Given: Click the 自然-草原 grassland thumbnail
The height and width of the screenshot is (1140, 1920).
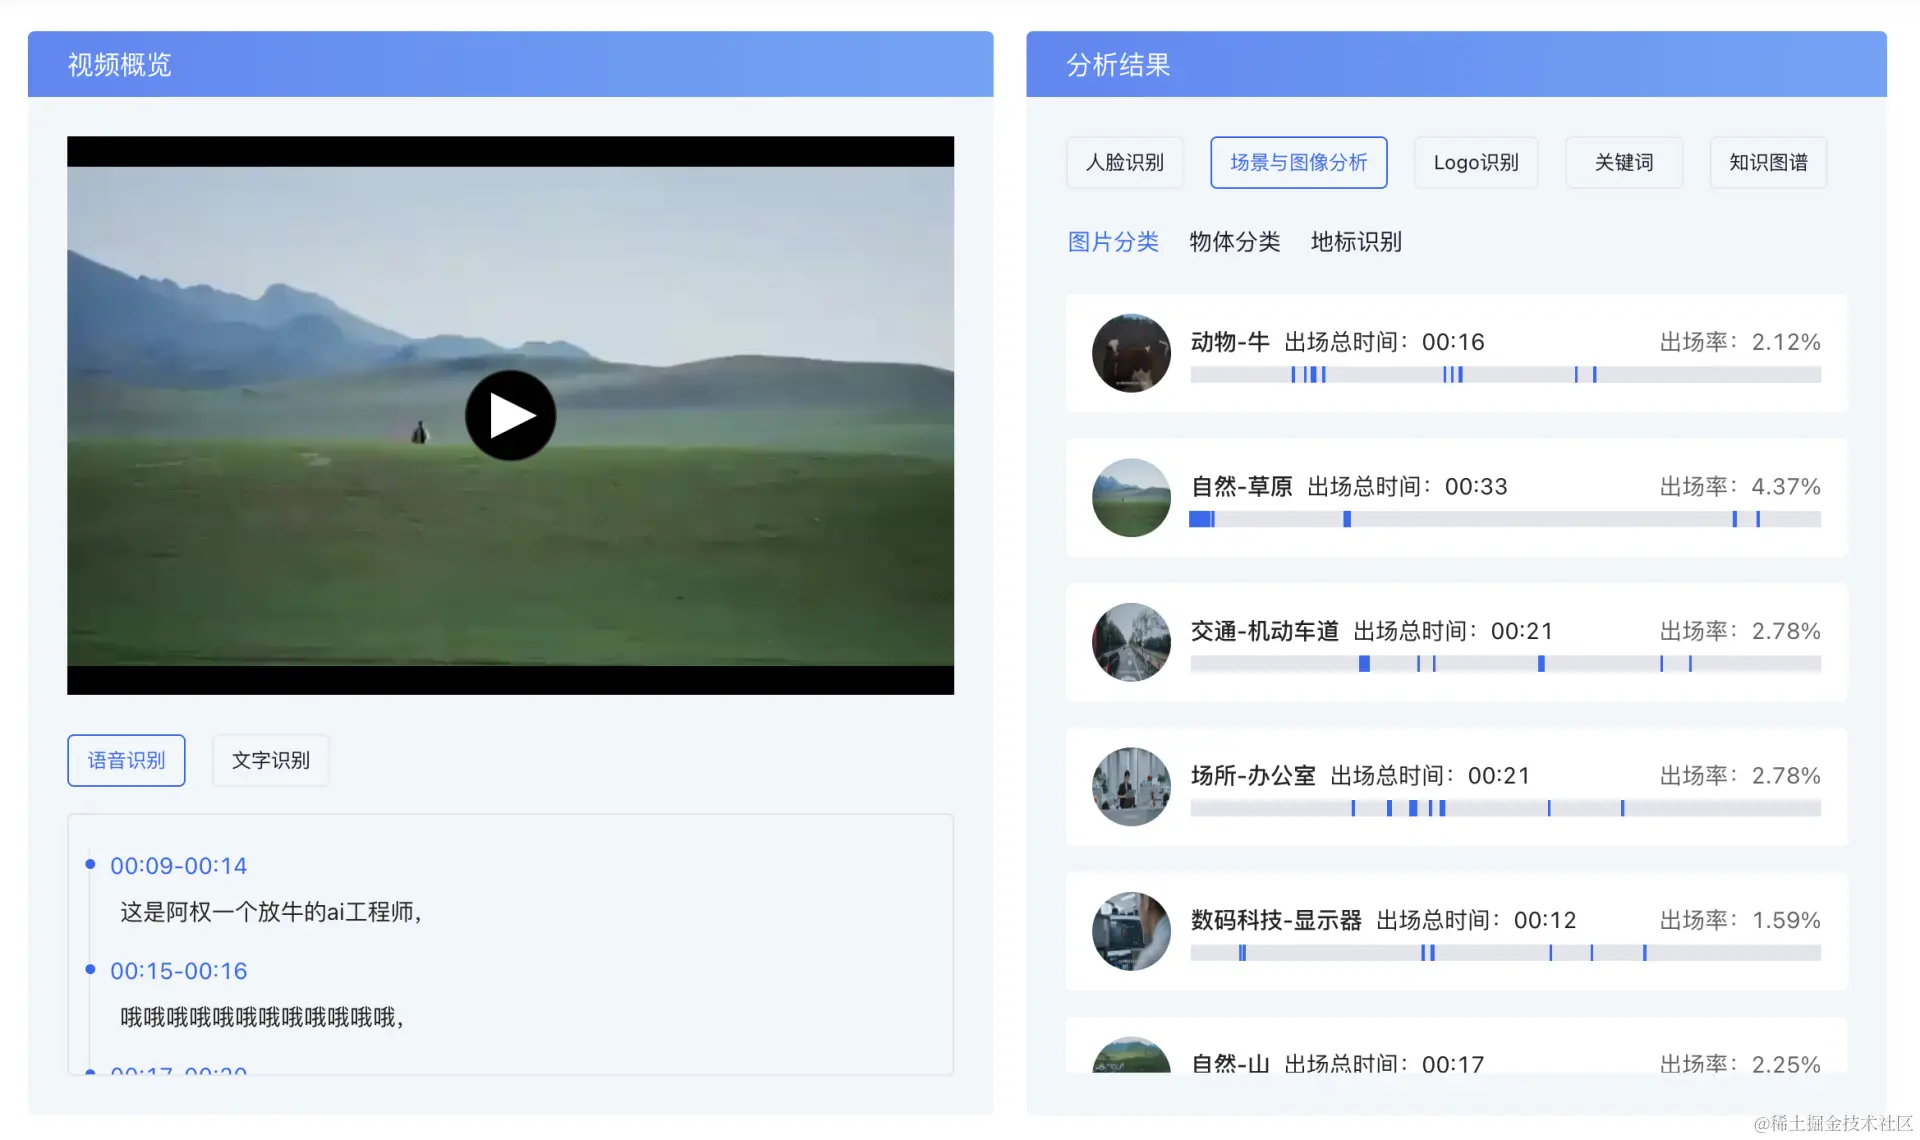Looking at the screenshot, I should (1131, 498).
